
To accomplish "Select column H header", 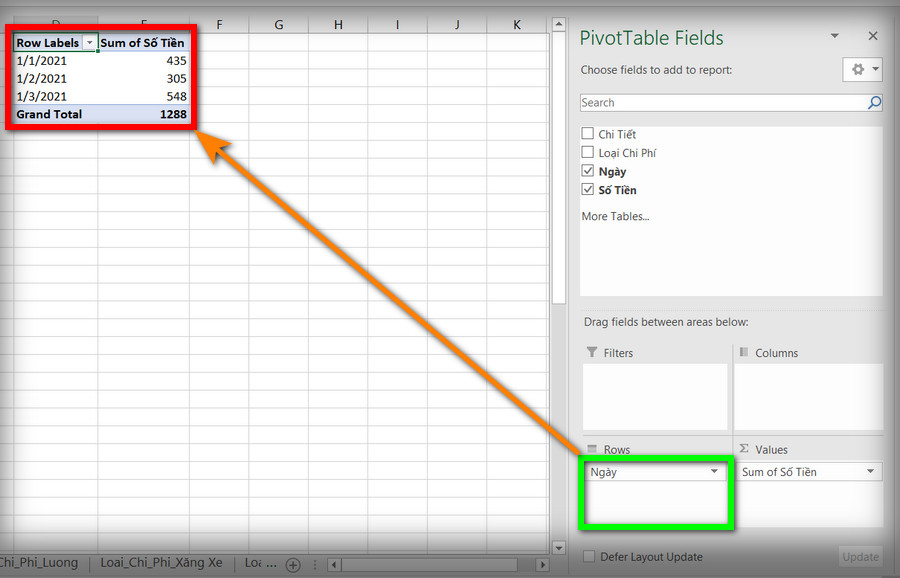I will click(x=338, y=25).
